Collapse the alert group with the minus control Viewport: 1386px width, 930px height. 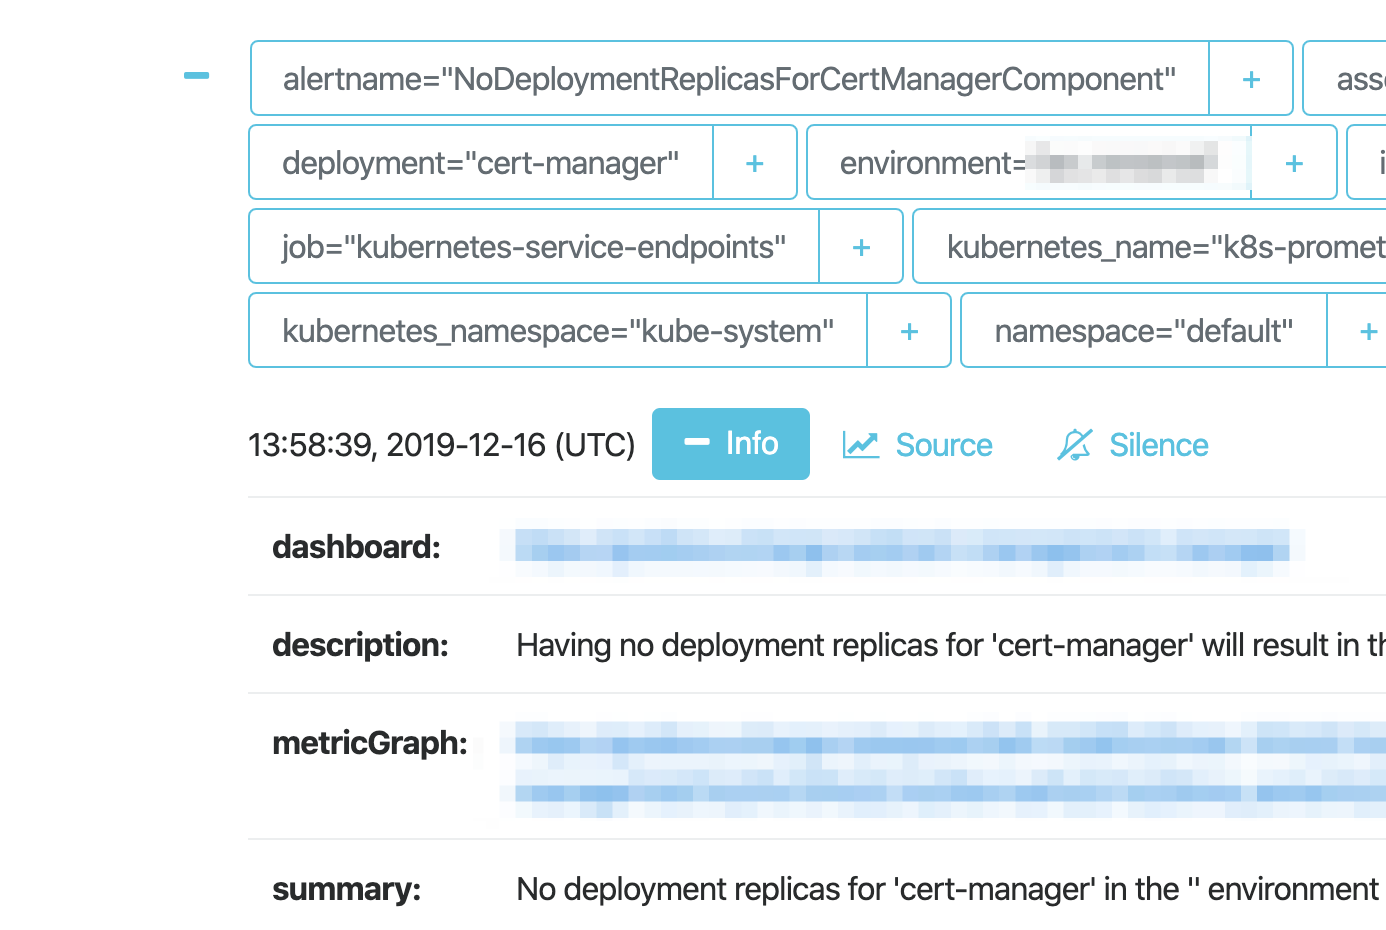(196, 75)
